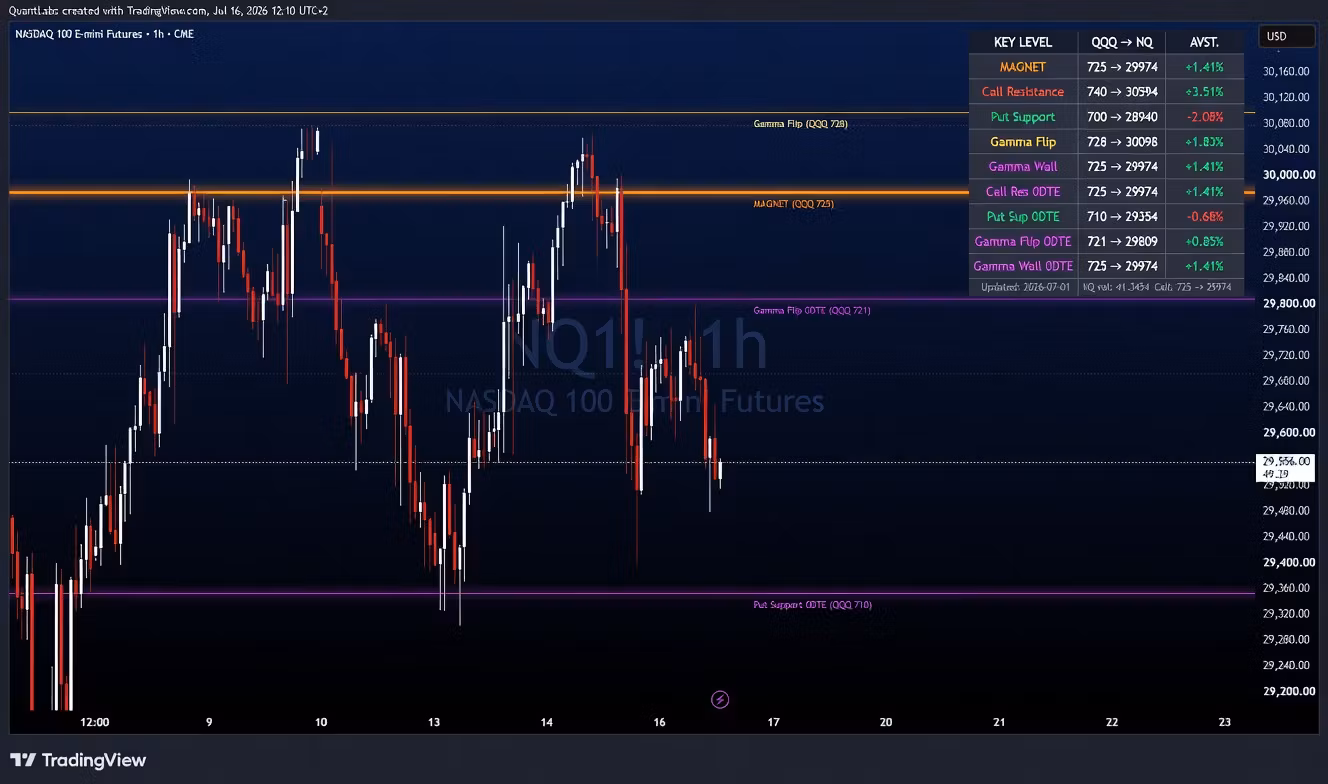Click the +0.85% Gamma Flip 0DTE value

1204,241
